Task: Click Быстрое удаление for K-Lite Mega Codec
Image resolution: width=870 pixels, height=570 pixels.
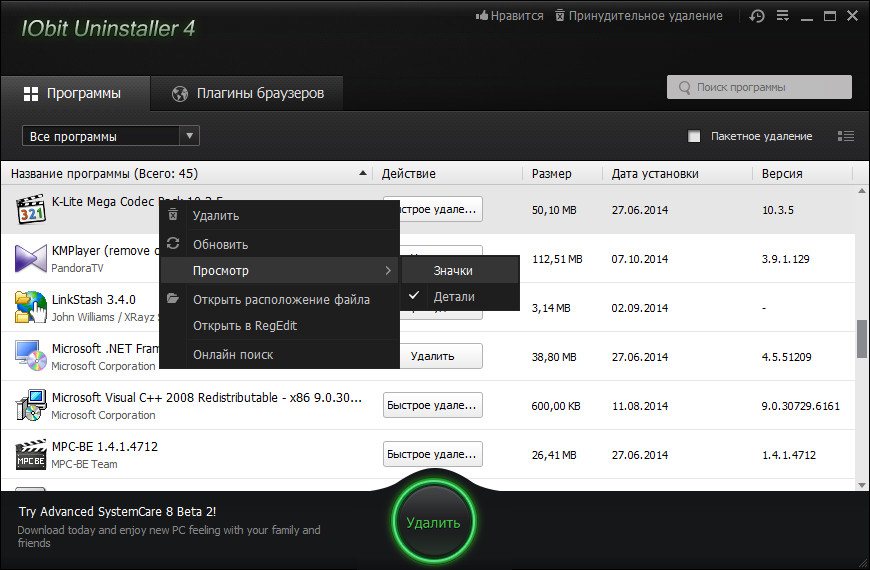Action: point(441,209)
